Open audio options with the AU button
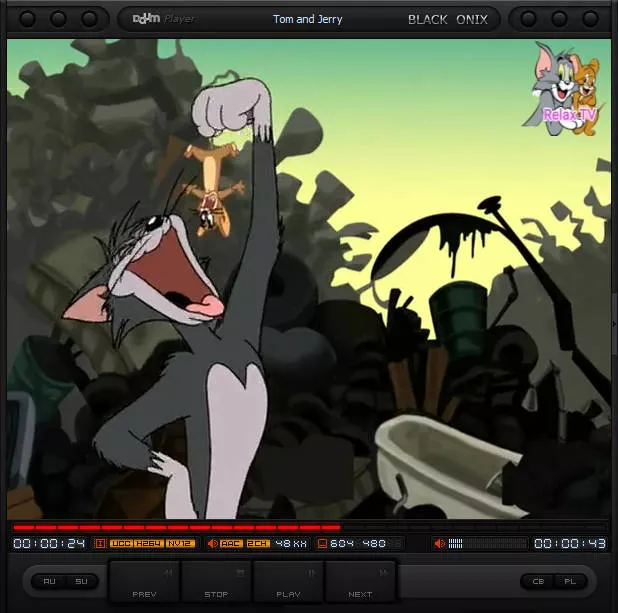The height and width of the screenshot is (613, 618). pos(49,581)
